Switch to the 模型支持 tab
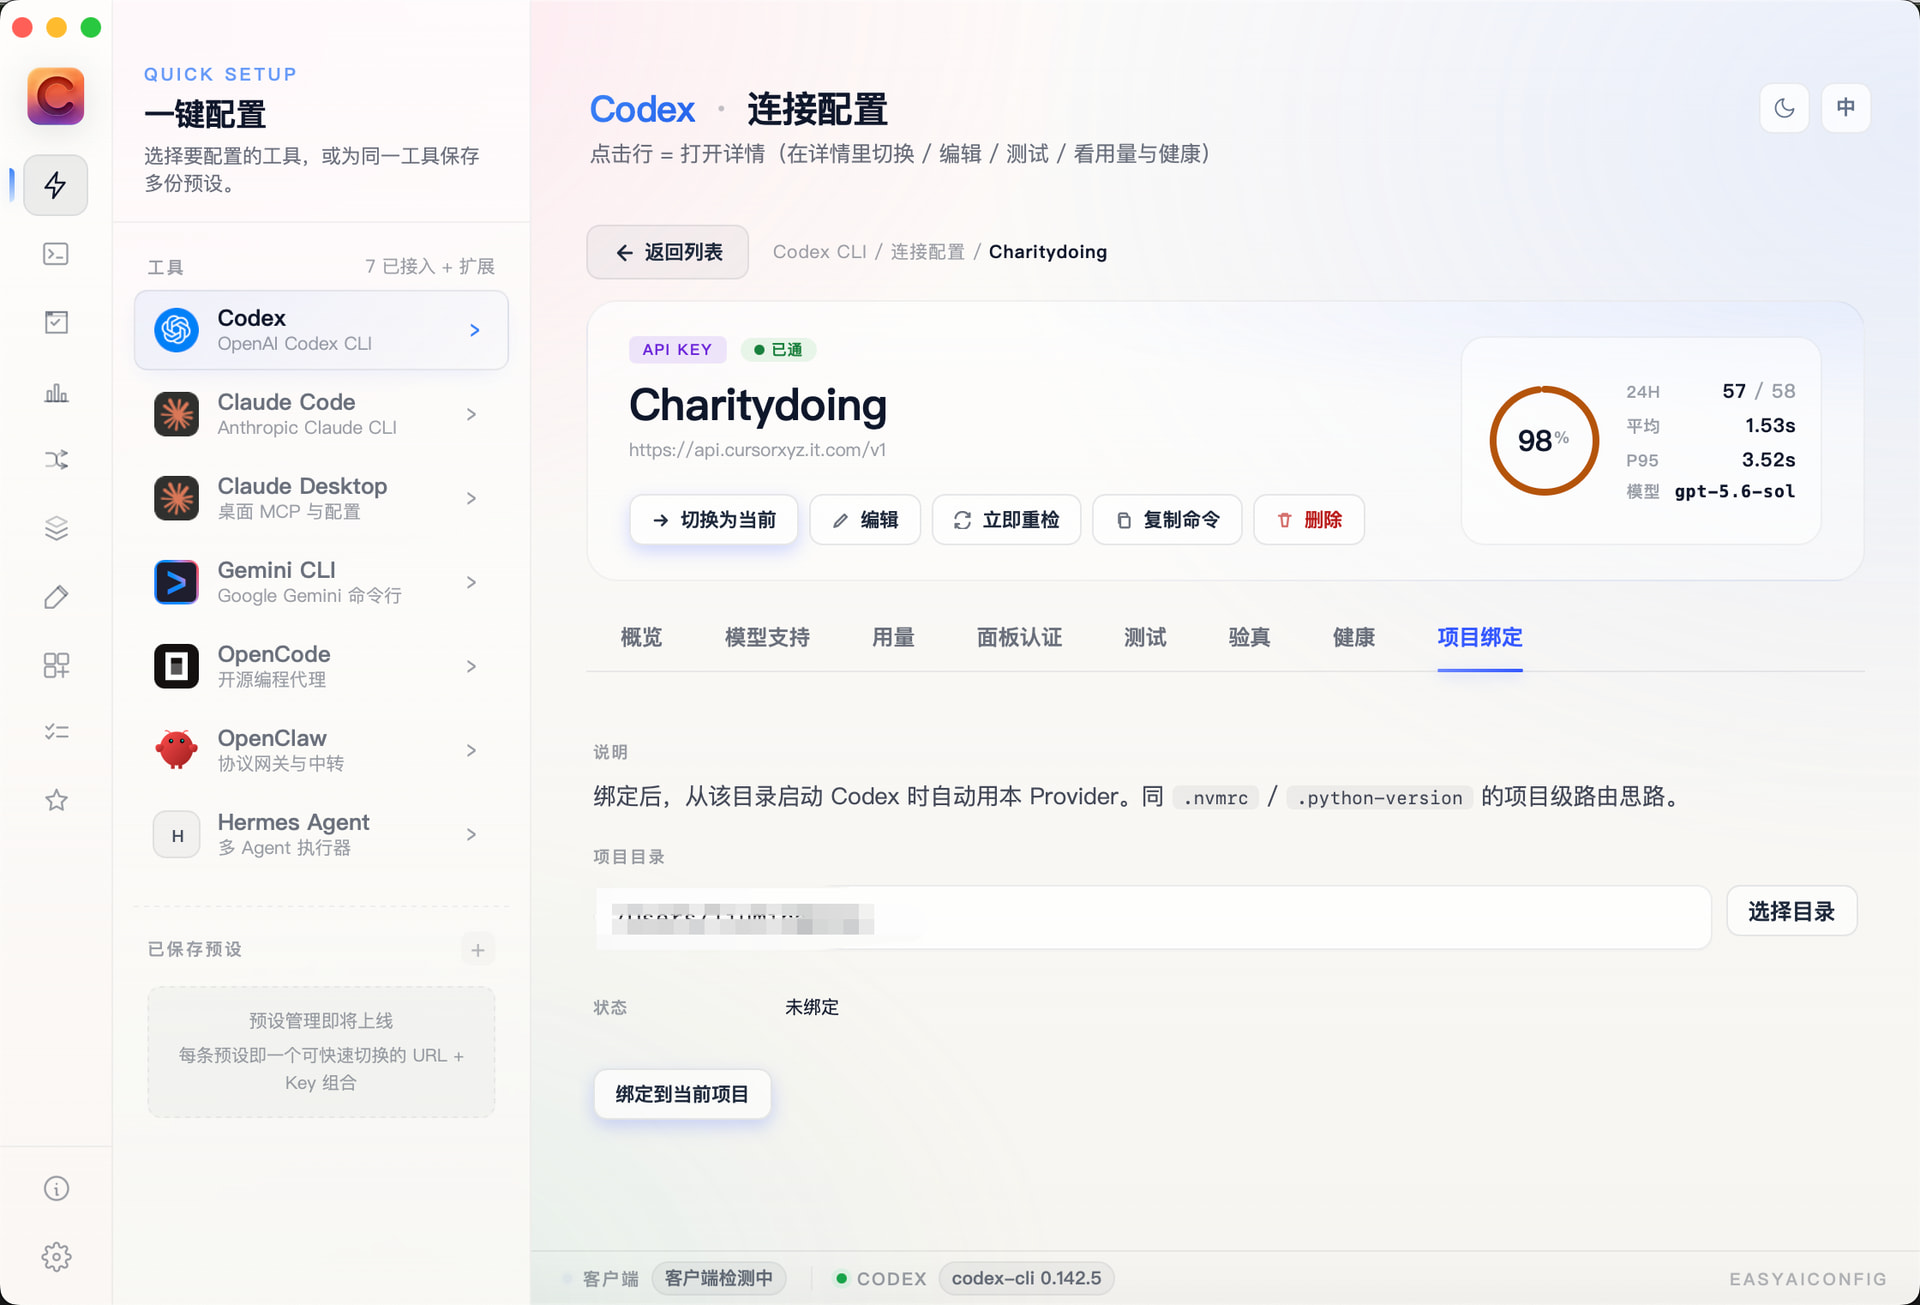The width and height of the screenshot is (1920, 1305). [767, 638]
